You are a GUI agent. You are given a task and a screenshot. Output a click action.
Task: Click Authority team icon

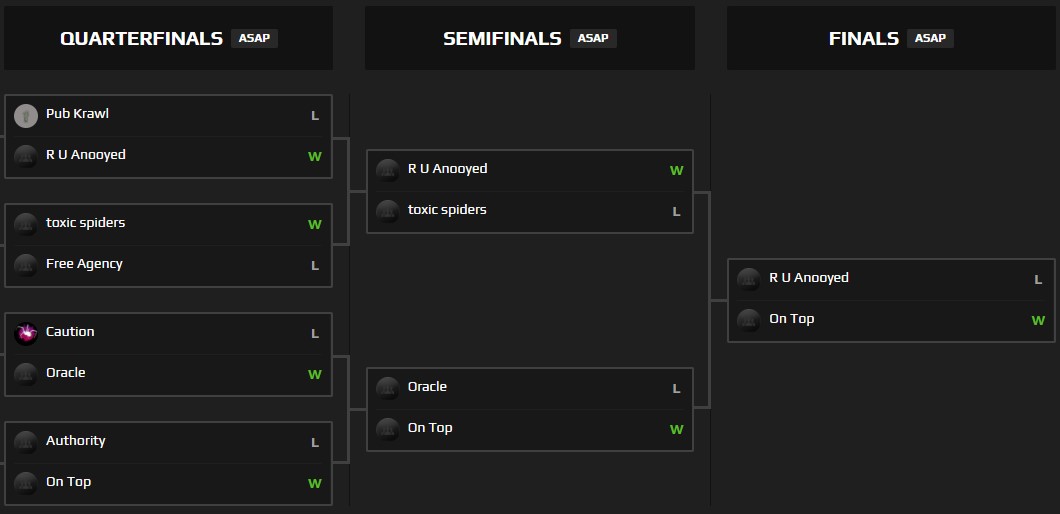pos(26,442)
